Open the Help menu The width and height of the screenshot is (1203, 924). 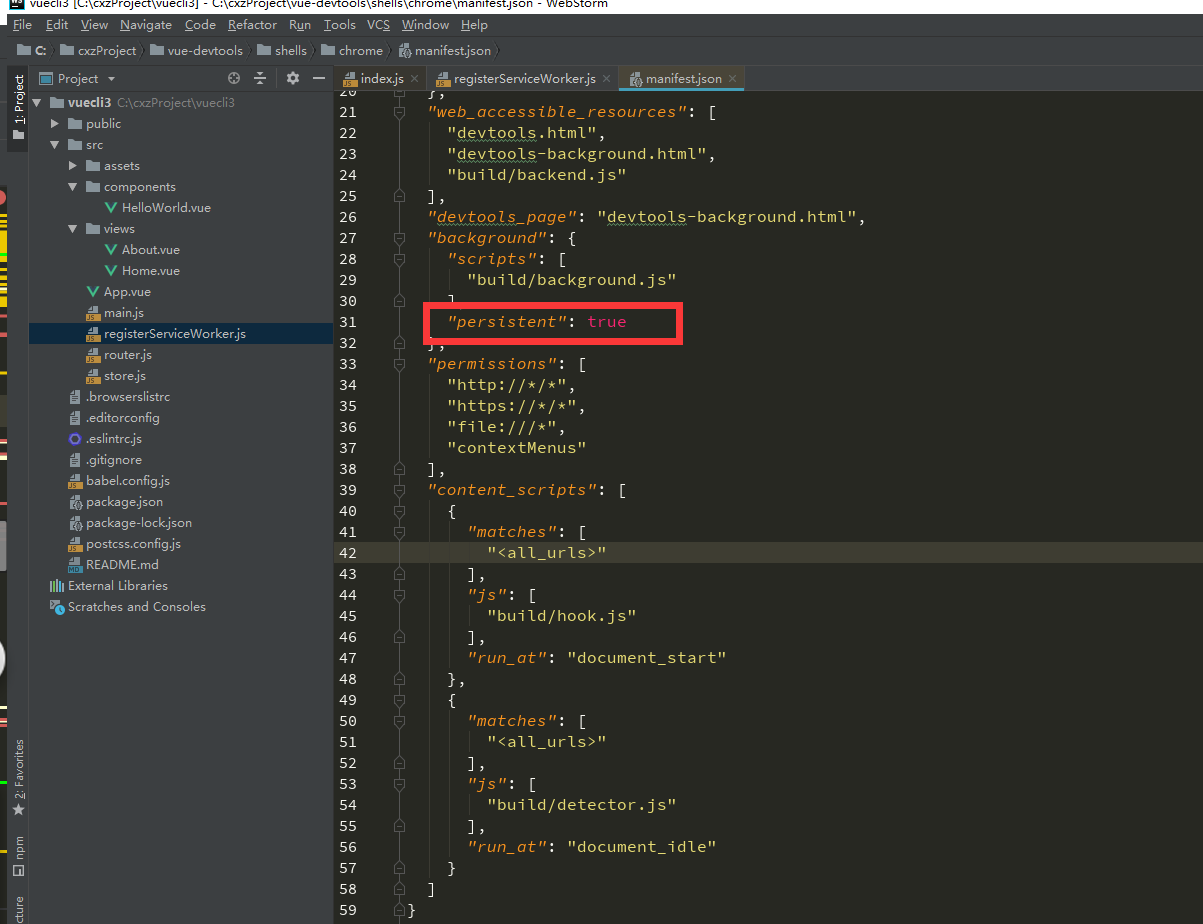coord(475,25)
